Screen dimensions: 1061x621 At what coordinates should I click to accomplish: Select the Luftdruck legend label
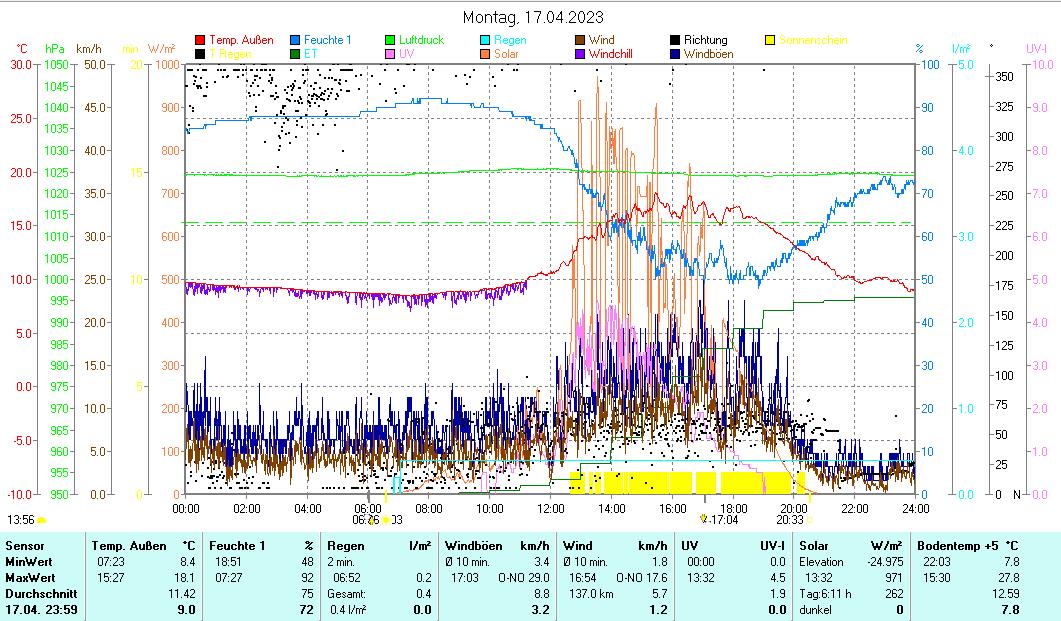[421, 40]
